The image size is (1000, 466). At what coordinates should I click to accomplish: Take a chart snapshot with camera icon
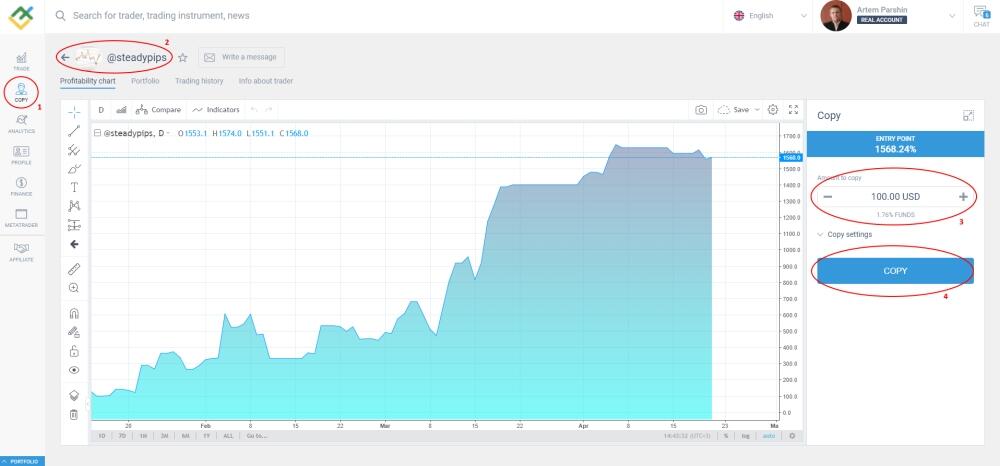coord(702,110)
